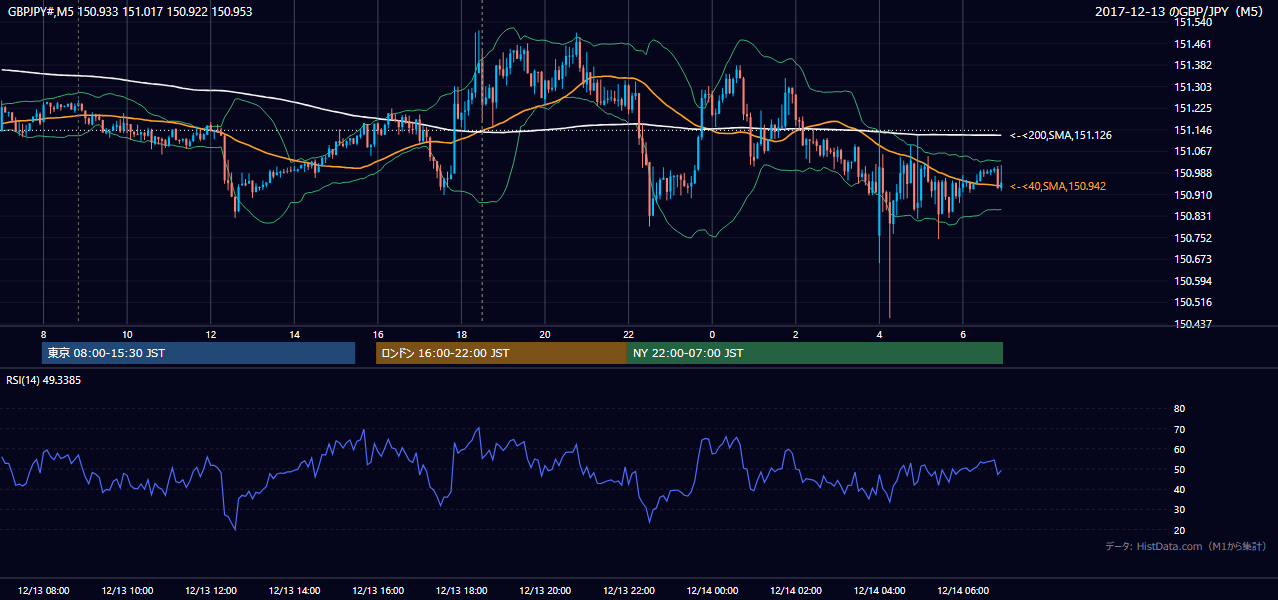The image size is (1278, 600).
Task: Click RSI scale level 80
Action: (1179, 409)
